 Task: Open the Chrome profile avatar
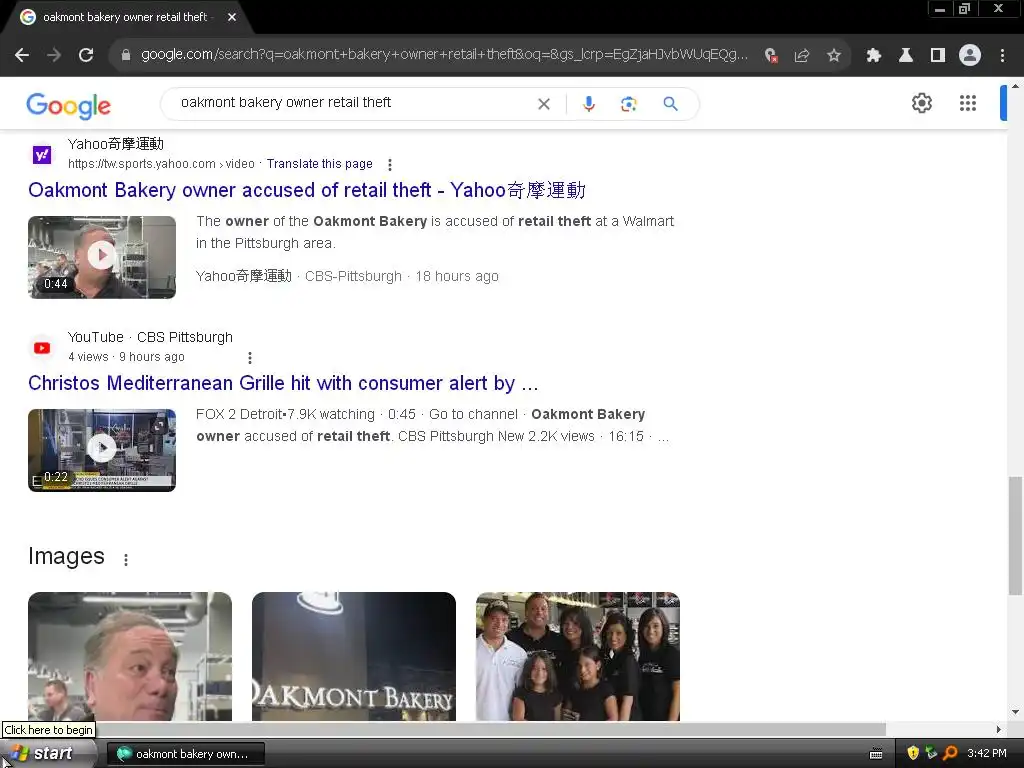970,56
